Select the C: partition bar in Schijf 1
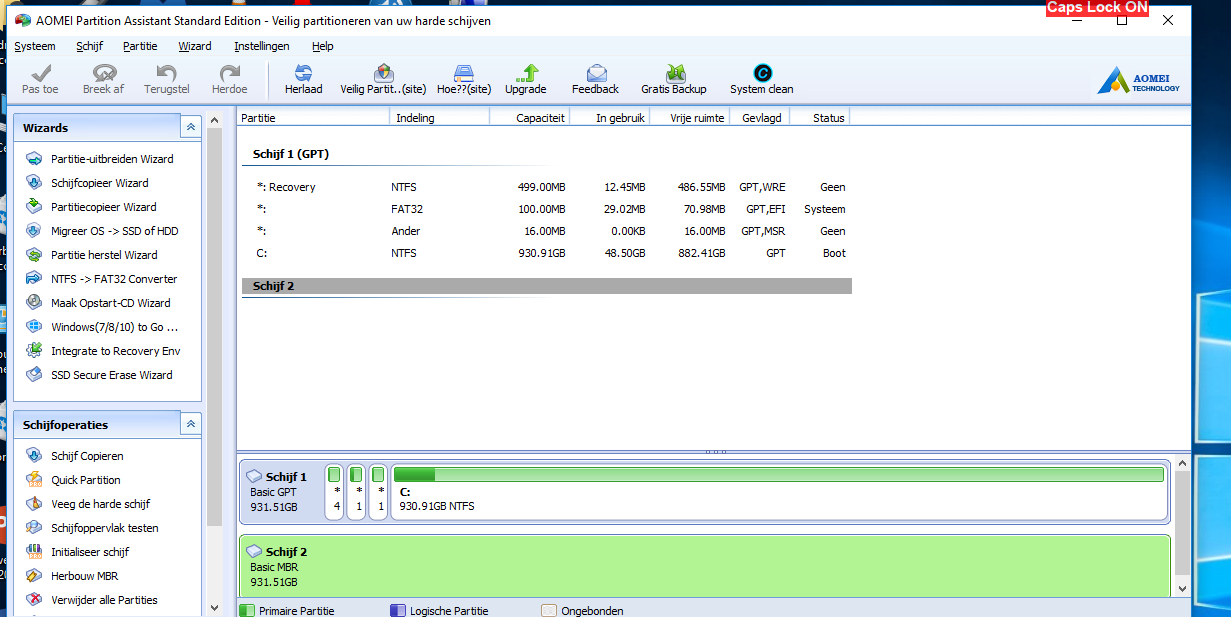 778,492
